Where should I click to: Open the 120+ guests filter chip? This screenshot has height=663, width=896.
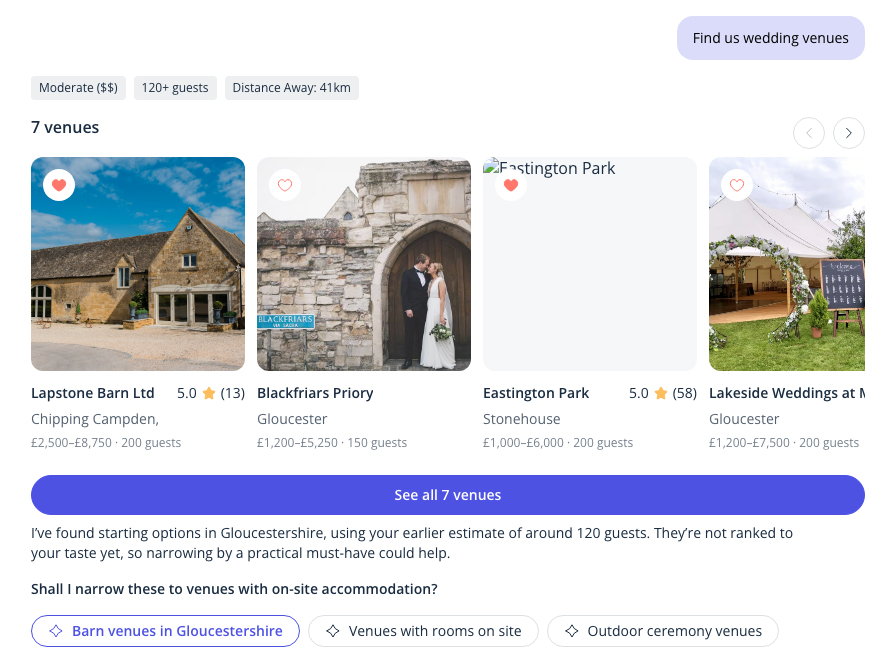click(x=175, y=88)
